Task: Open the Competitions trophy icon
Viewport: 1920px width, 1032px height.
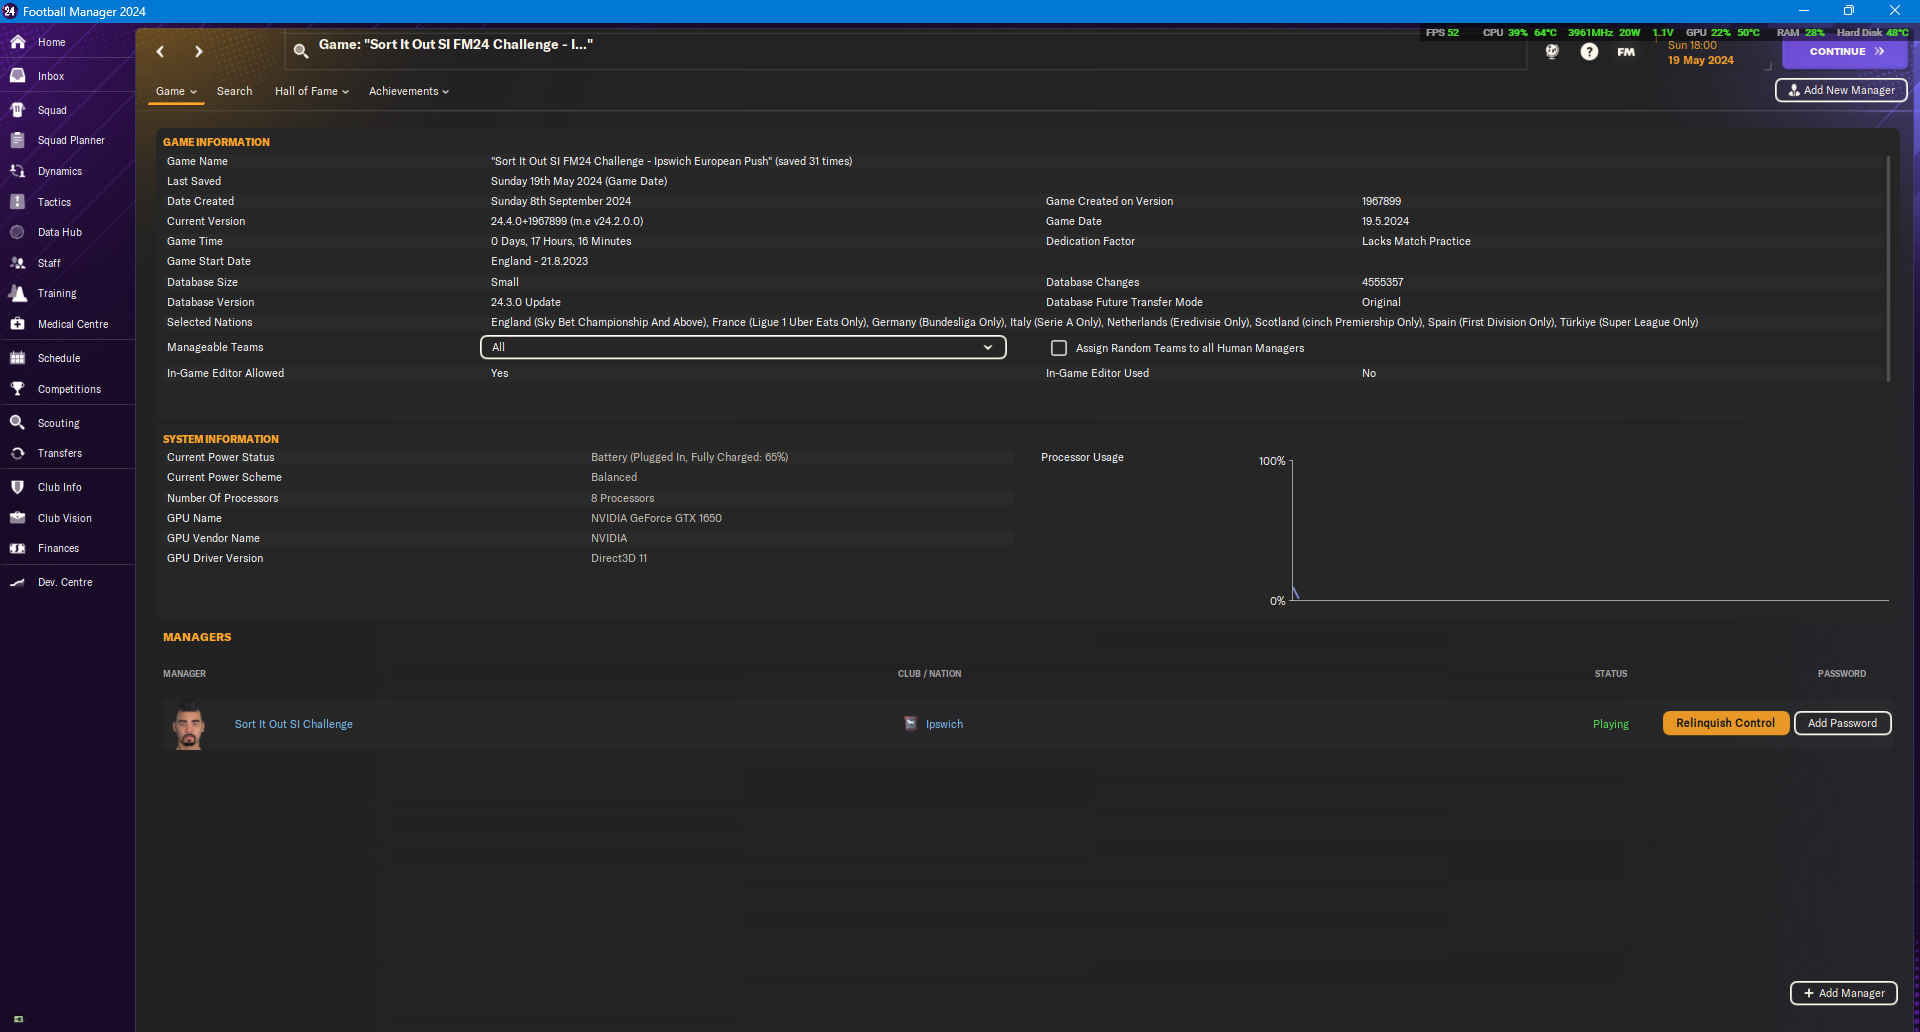Action: [x=17, y=389]
